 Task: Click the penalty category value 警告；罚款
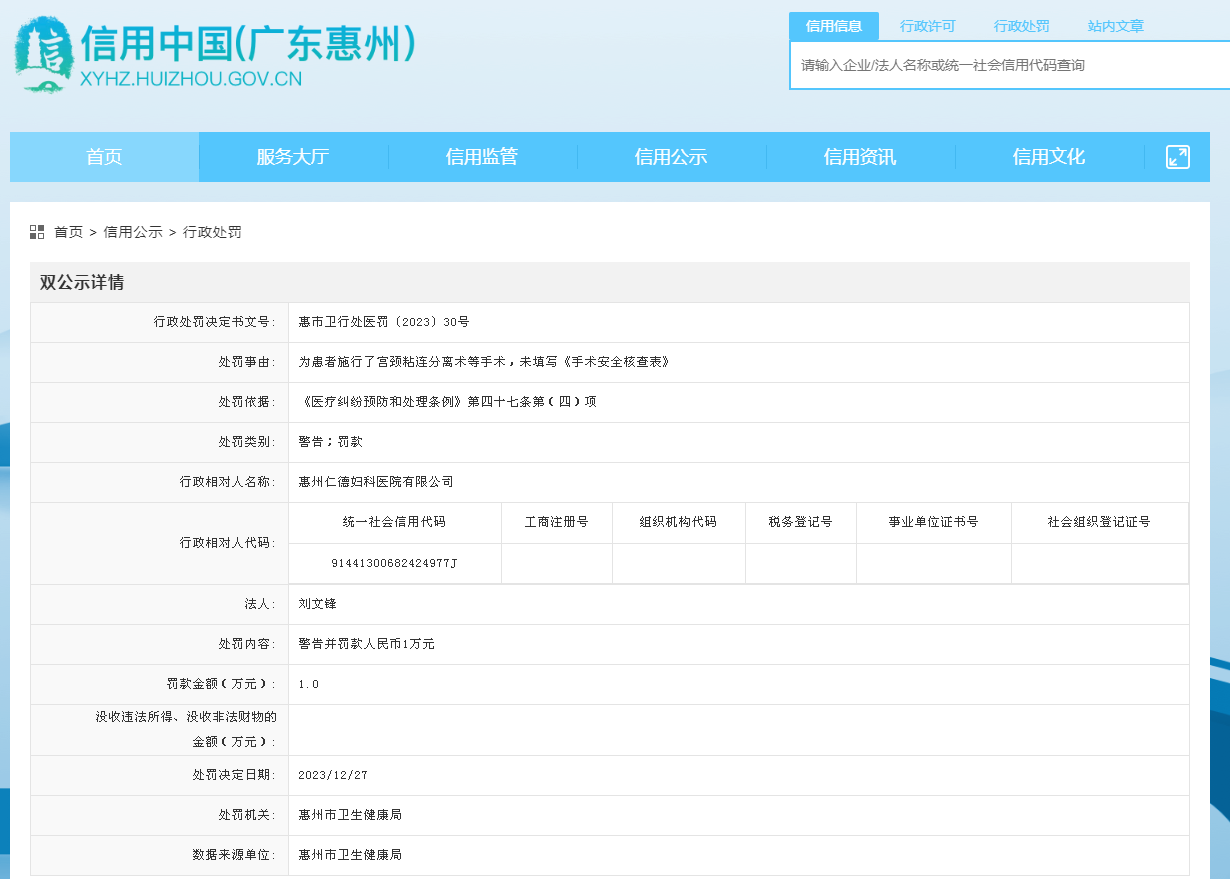tap(330, 442)
